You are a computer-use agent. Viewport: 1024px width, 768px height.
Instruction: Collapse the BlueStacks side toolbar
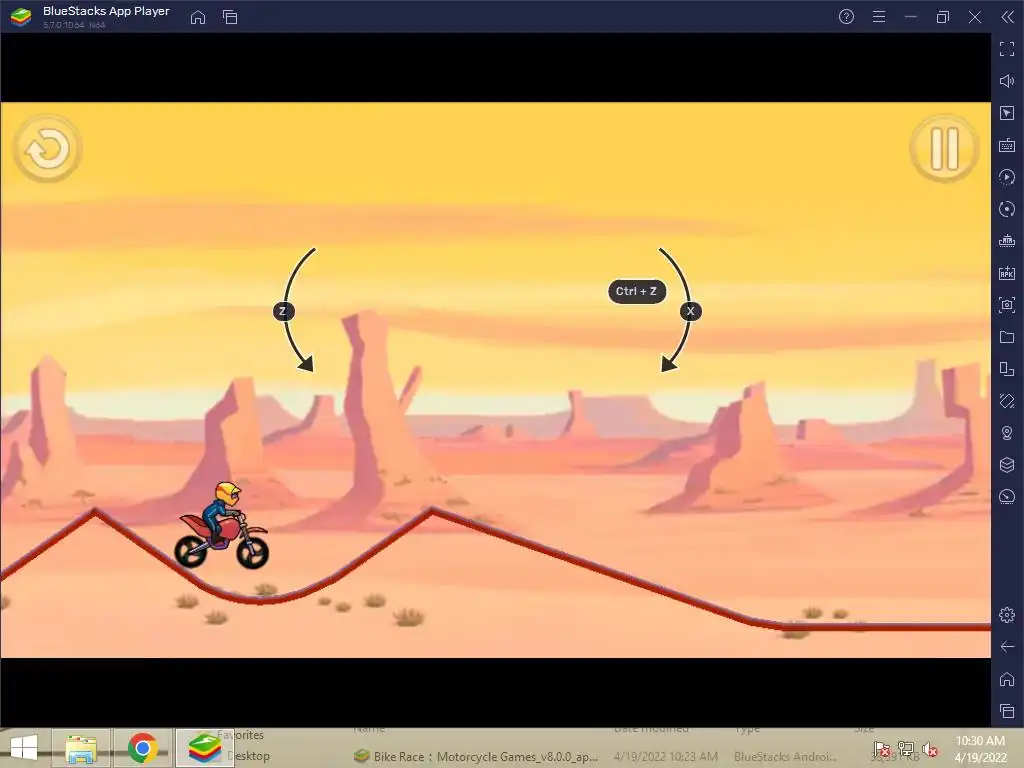coord(1007,17)
